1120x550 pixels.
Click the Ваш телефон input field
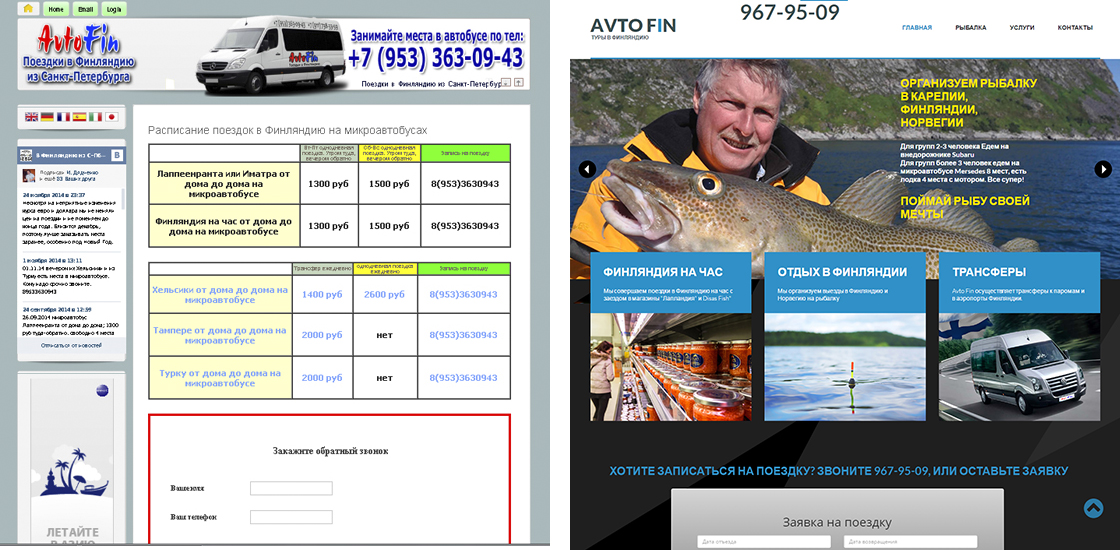pyautogui.click(x=291, y=517)
